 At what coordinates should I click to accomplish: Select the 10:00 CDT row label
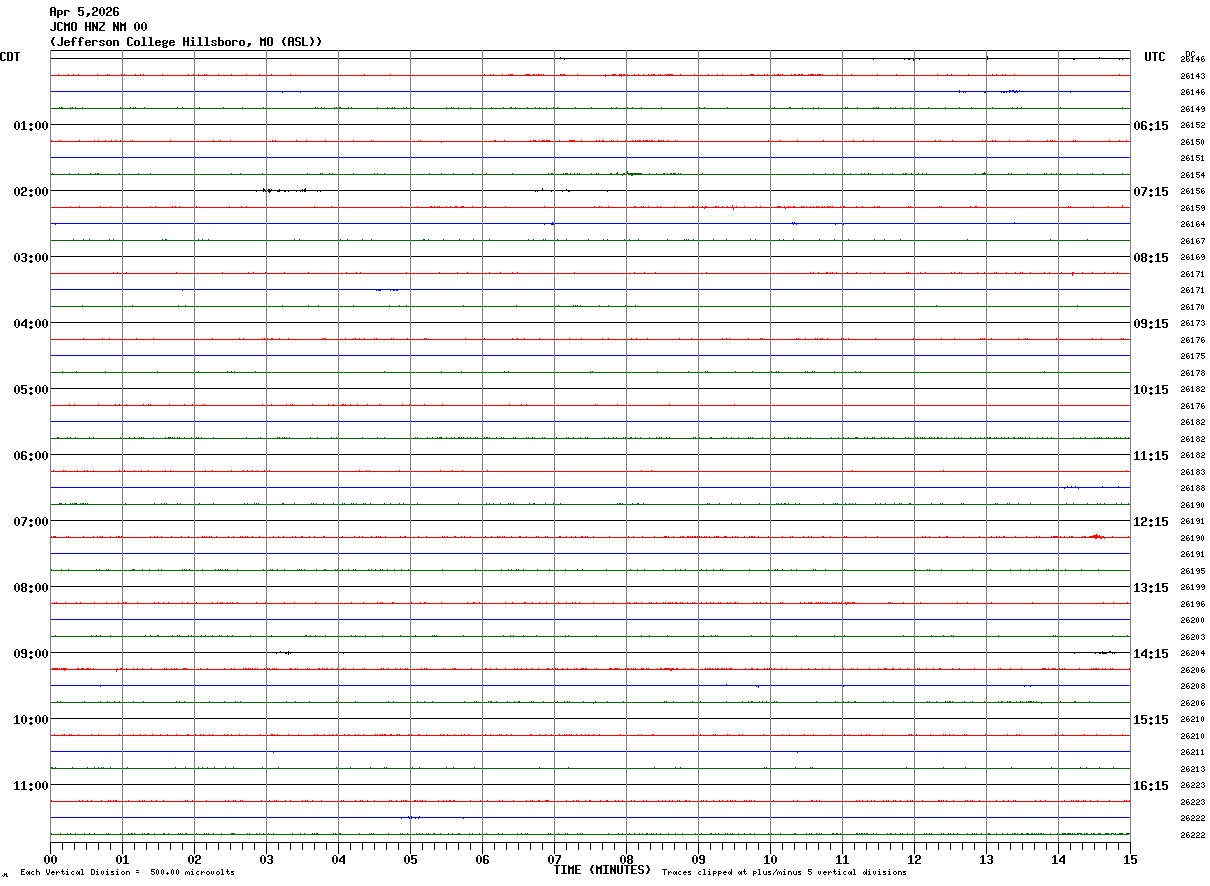click(x=30, y=719)
